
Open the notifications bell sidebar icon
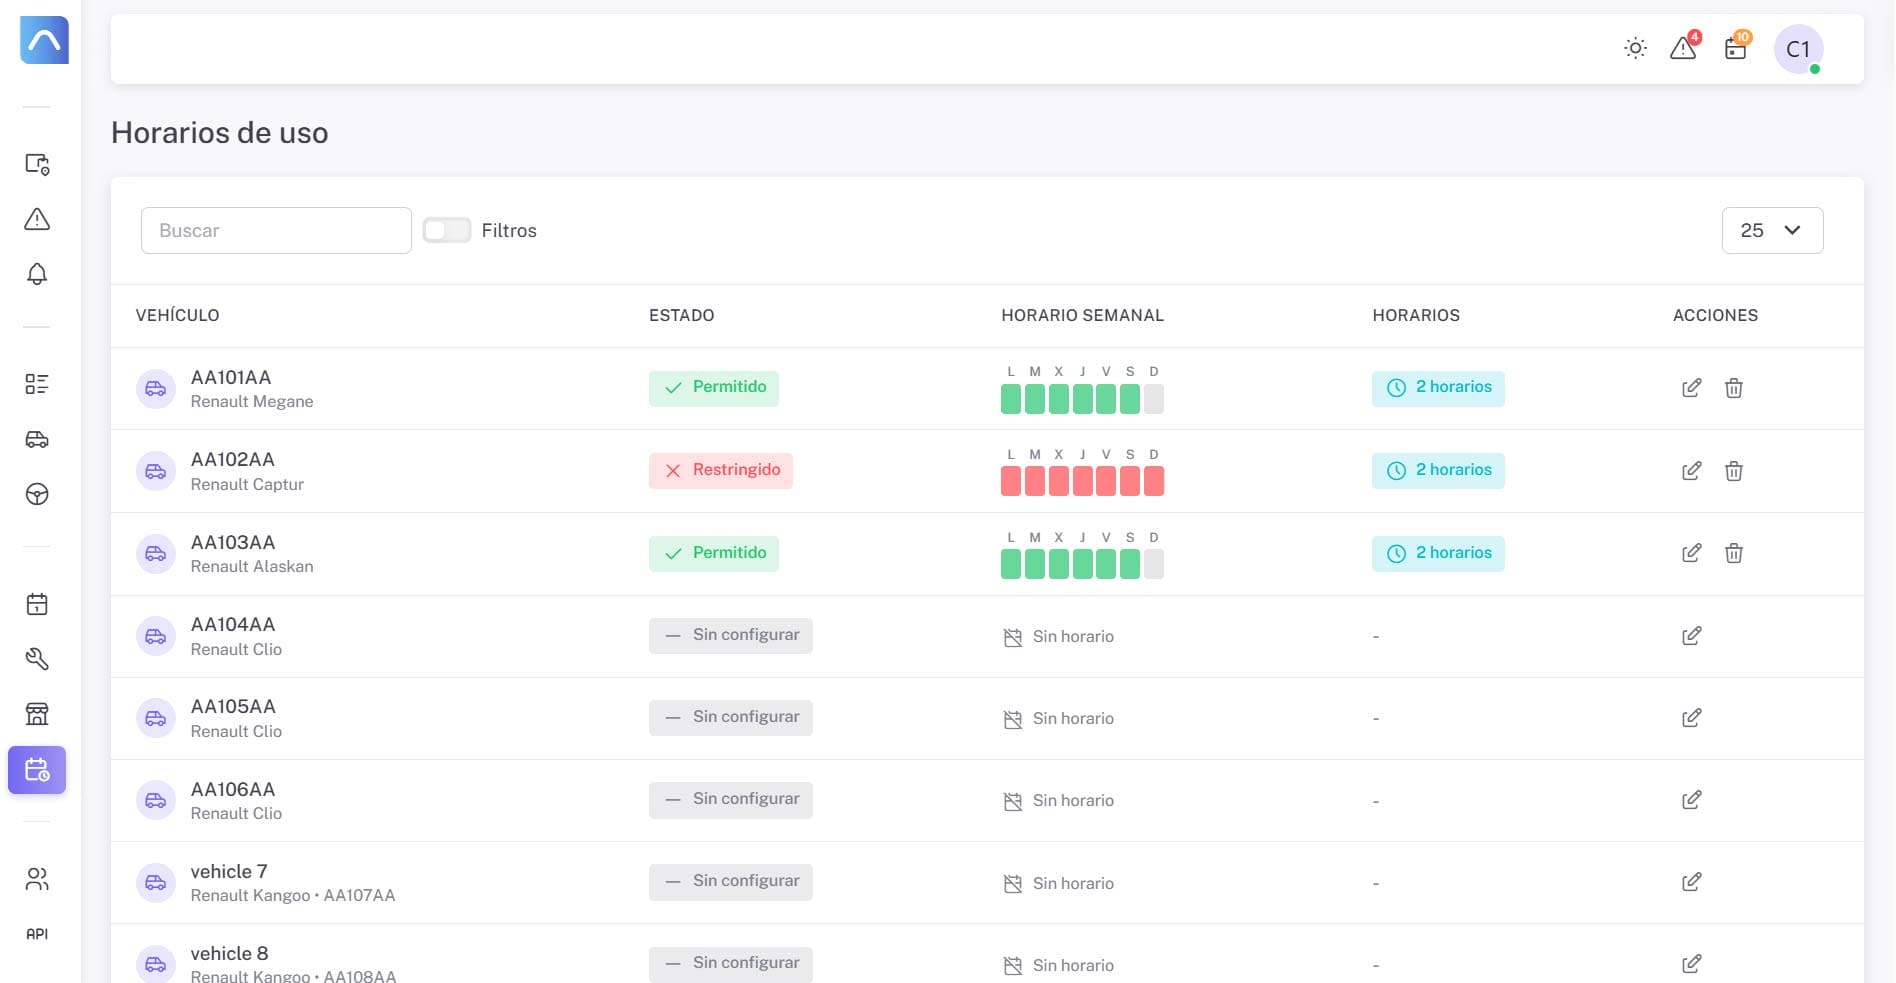(x=37, y=274)
